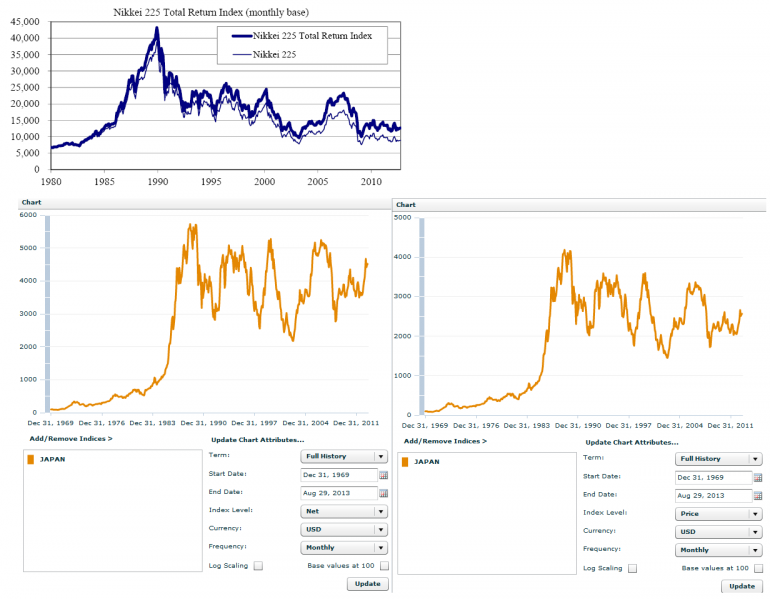
Task: Open the Index Level dropdown showing Price
Action: point(718,514)
